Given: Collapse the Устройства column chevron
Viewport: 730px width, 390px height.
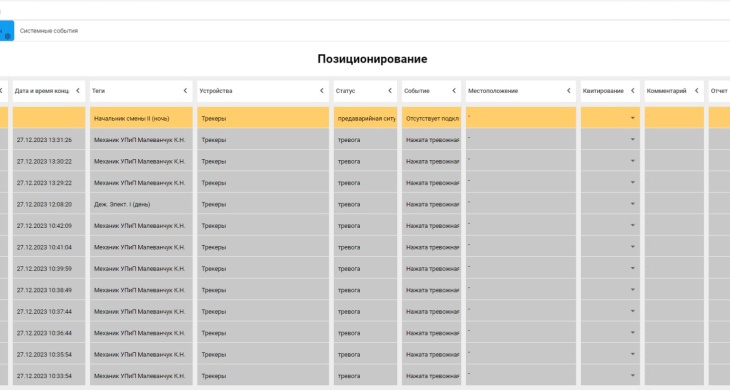Looking at the screenshot, I should [321, 91].
